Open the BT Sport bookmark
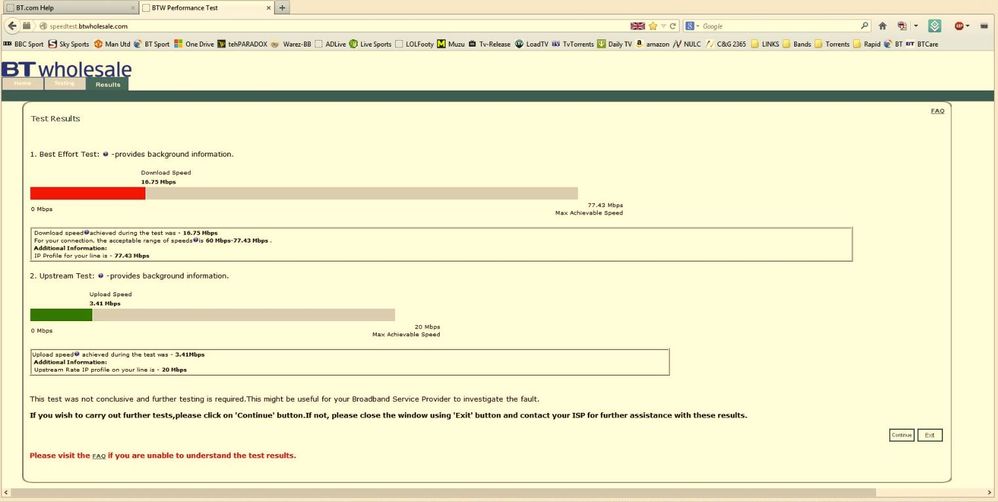The height and width of the screenshot is (502, 998). click(151, 44)
